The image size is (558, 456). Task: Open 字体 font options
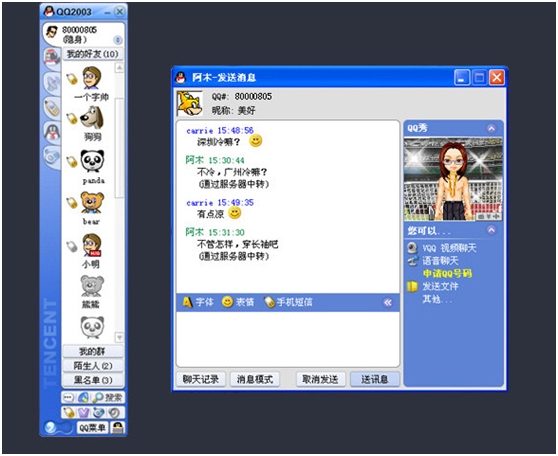pyautogui.click(x=198, y=302)
